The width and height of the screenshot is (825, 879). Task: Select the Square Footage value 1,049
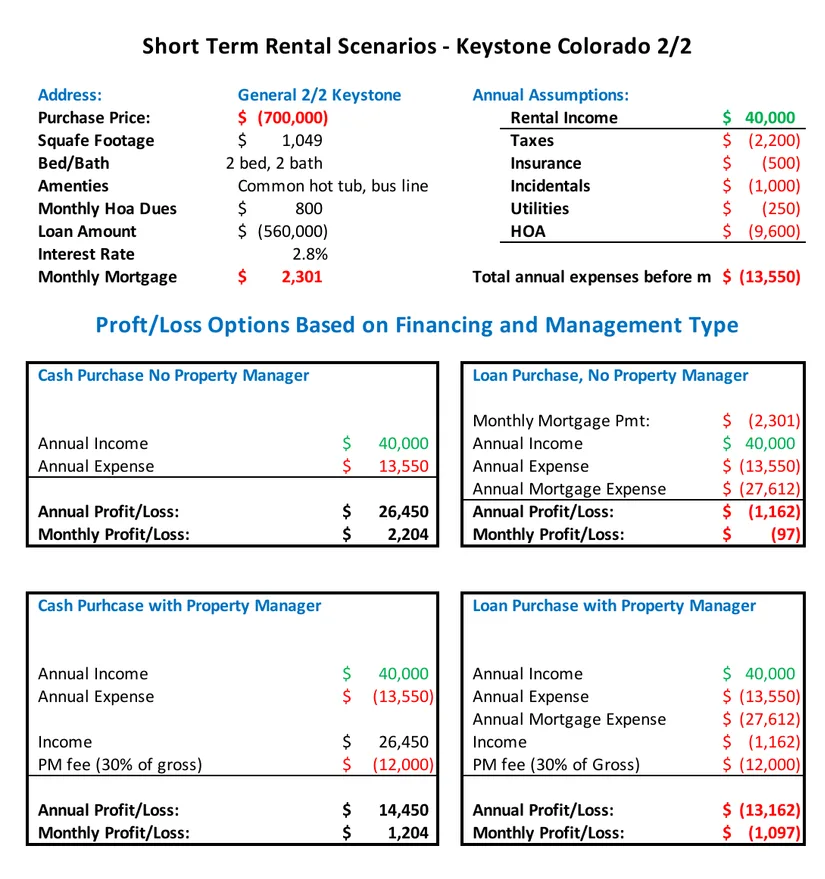point(302,140)
